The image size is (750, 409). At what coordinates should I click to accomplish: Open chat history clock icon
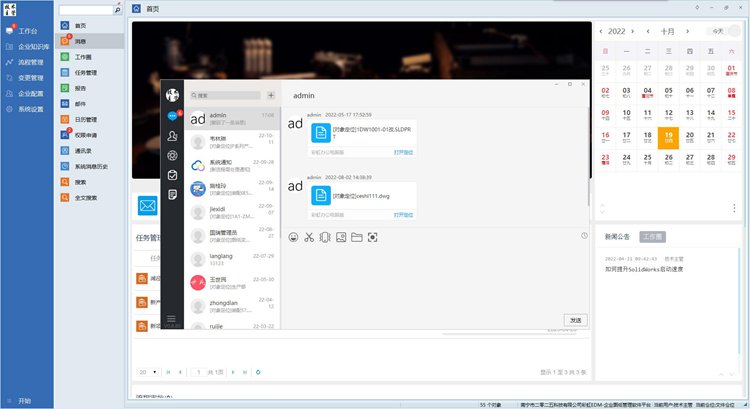[x=584, y=236]
